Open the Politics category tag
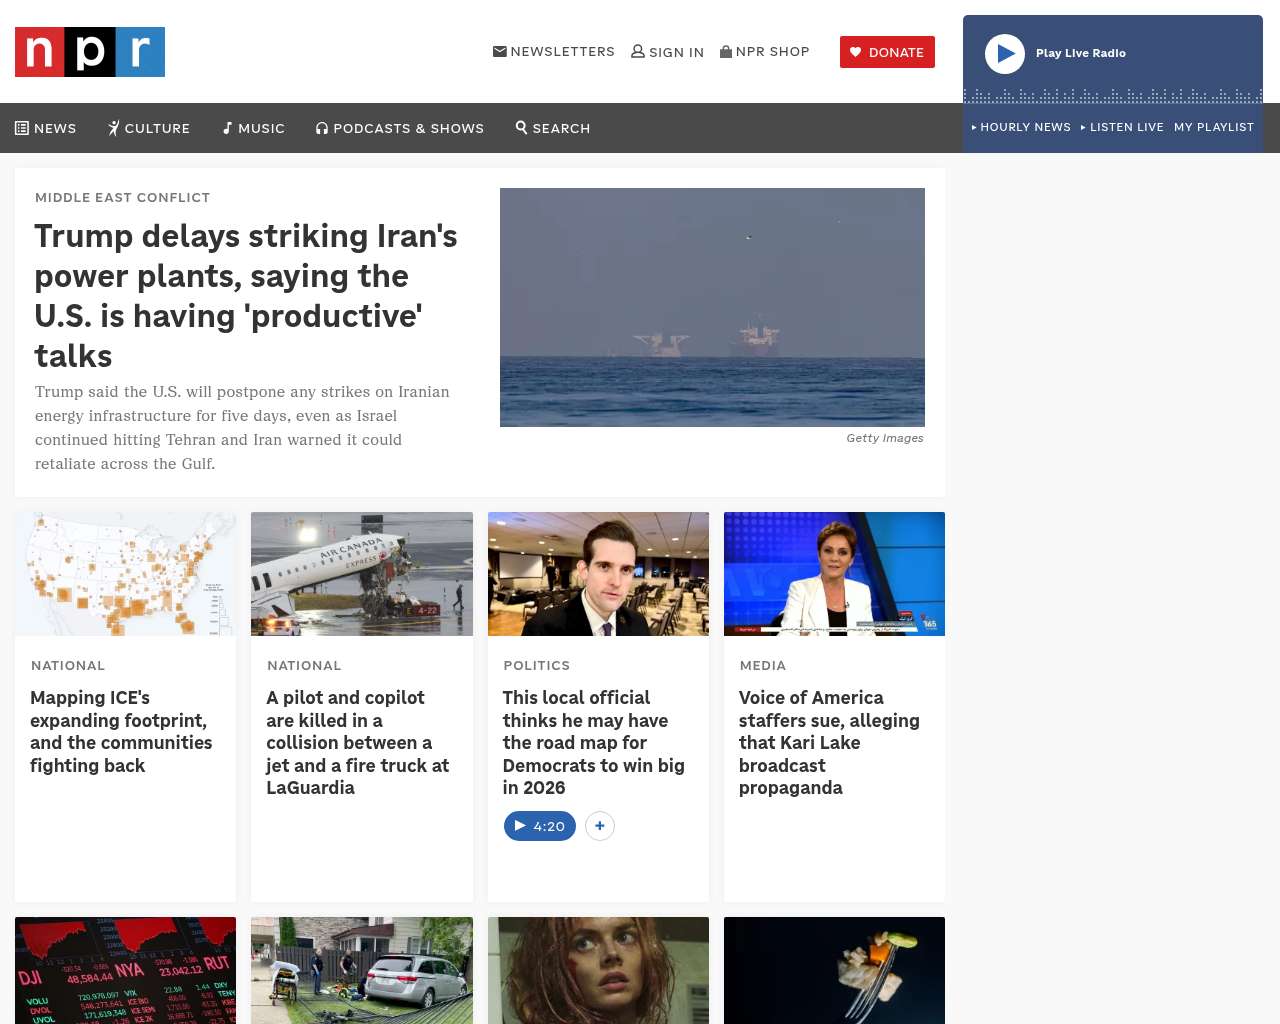This screenshot has height=1024, width=1280. coord(537,666)
